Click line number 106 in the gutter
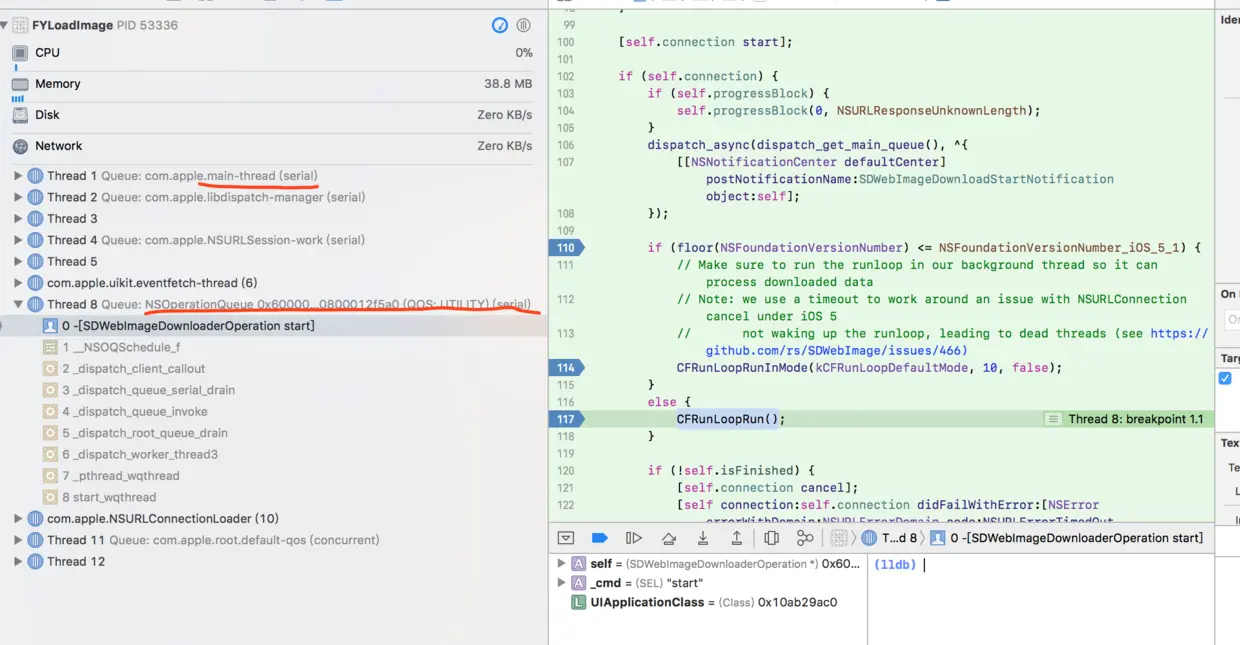The width and height of the screenshot is (1240, 645). click(x=566, y=145)
